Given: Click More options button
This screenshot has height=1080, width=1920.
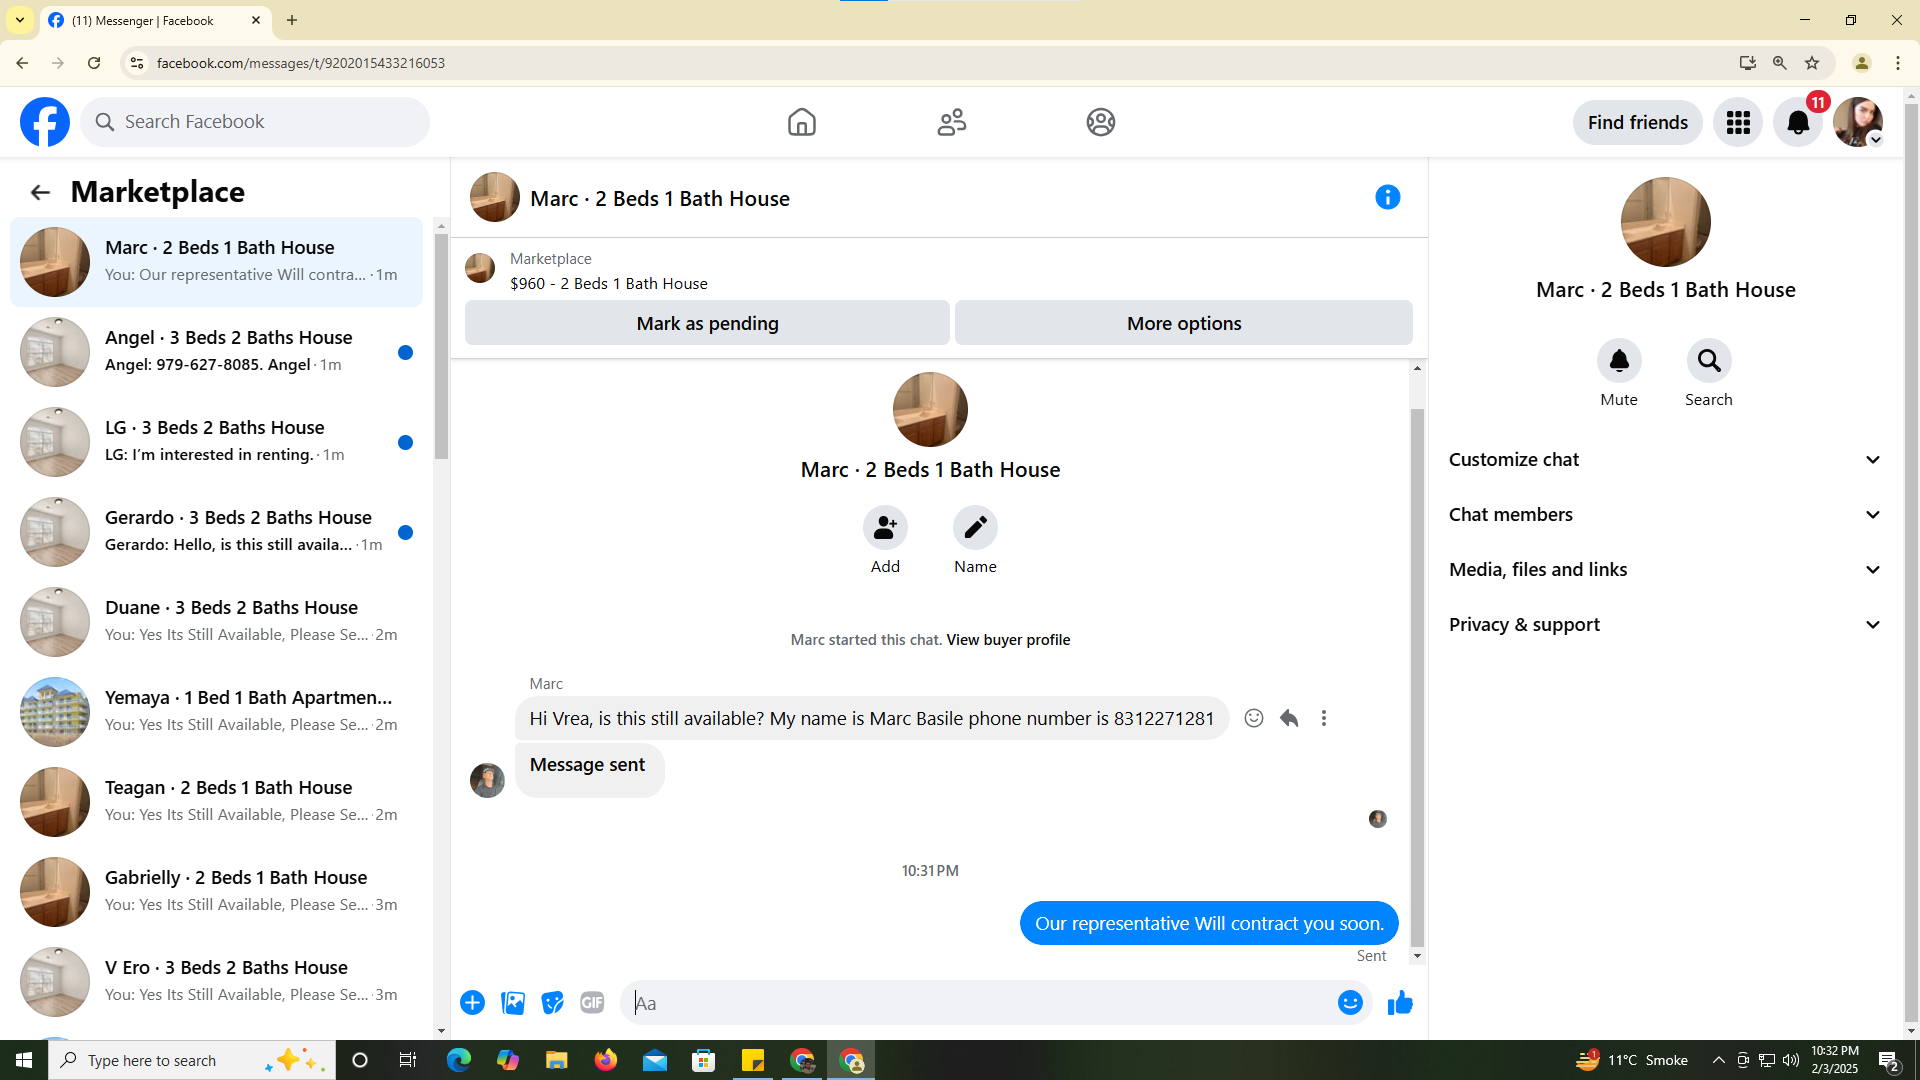Looking at the screenshot, I should [x=1183, y=323].
